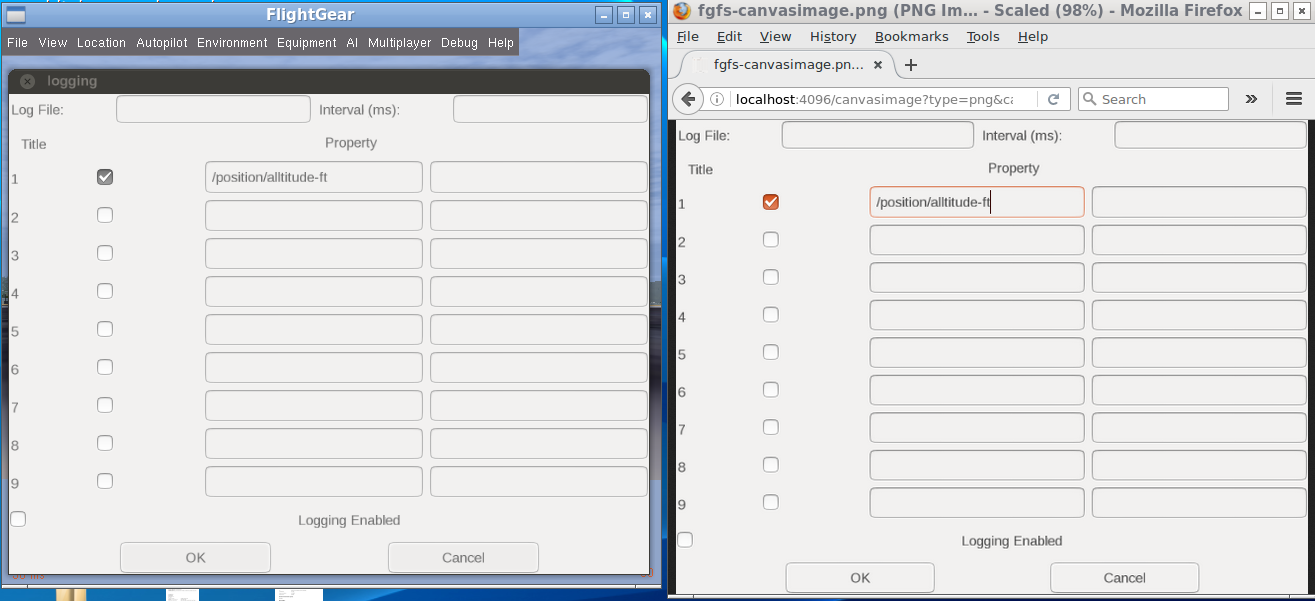Check row 3 checkbox in FlightGear logging dialog
The height and width of the screenshot is (601, 1315).
[x=105, y=253]
